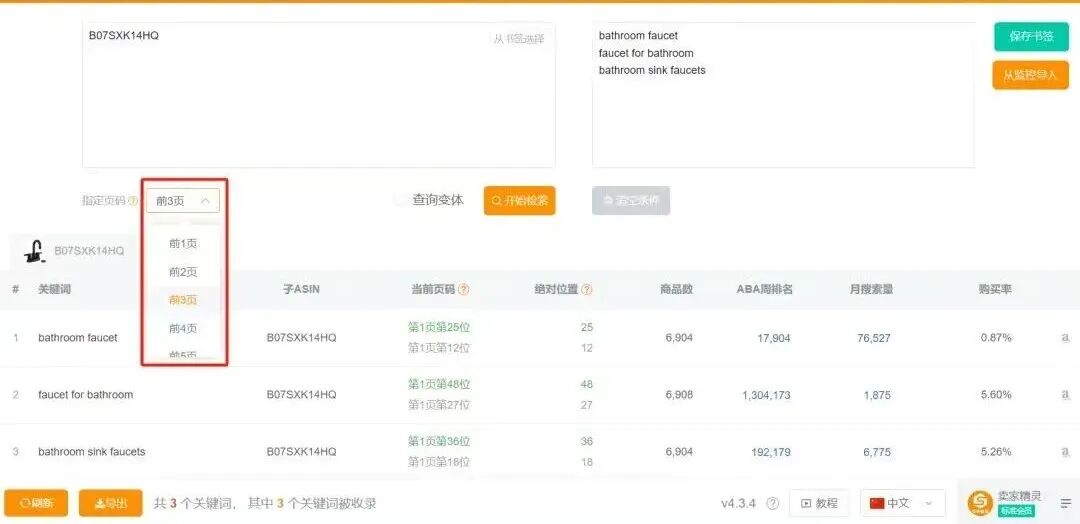Click help icon beside 绝对位置 header
Screen dimensions: 1080x524
pyautogui.click(x=586, y=290)
